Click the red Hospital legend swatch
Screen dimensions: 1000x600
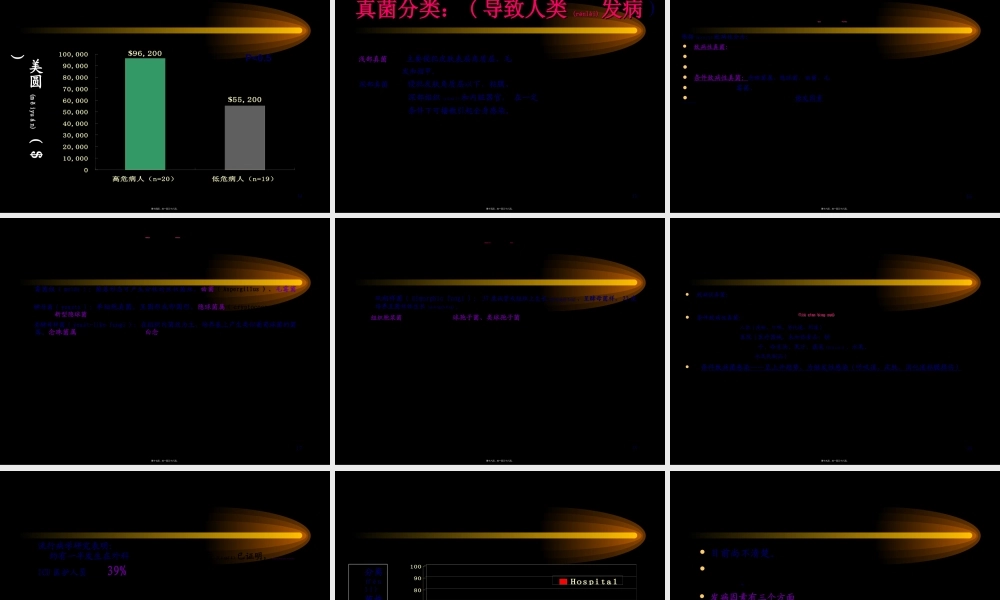(x=563, y=581)
